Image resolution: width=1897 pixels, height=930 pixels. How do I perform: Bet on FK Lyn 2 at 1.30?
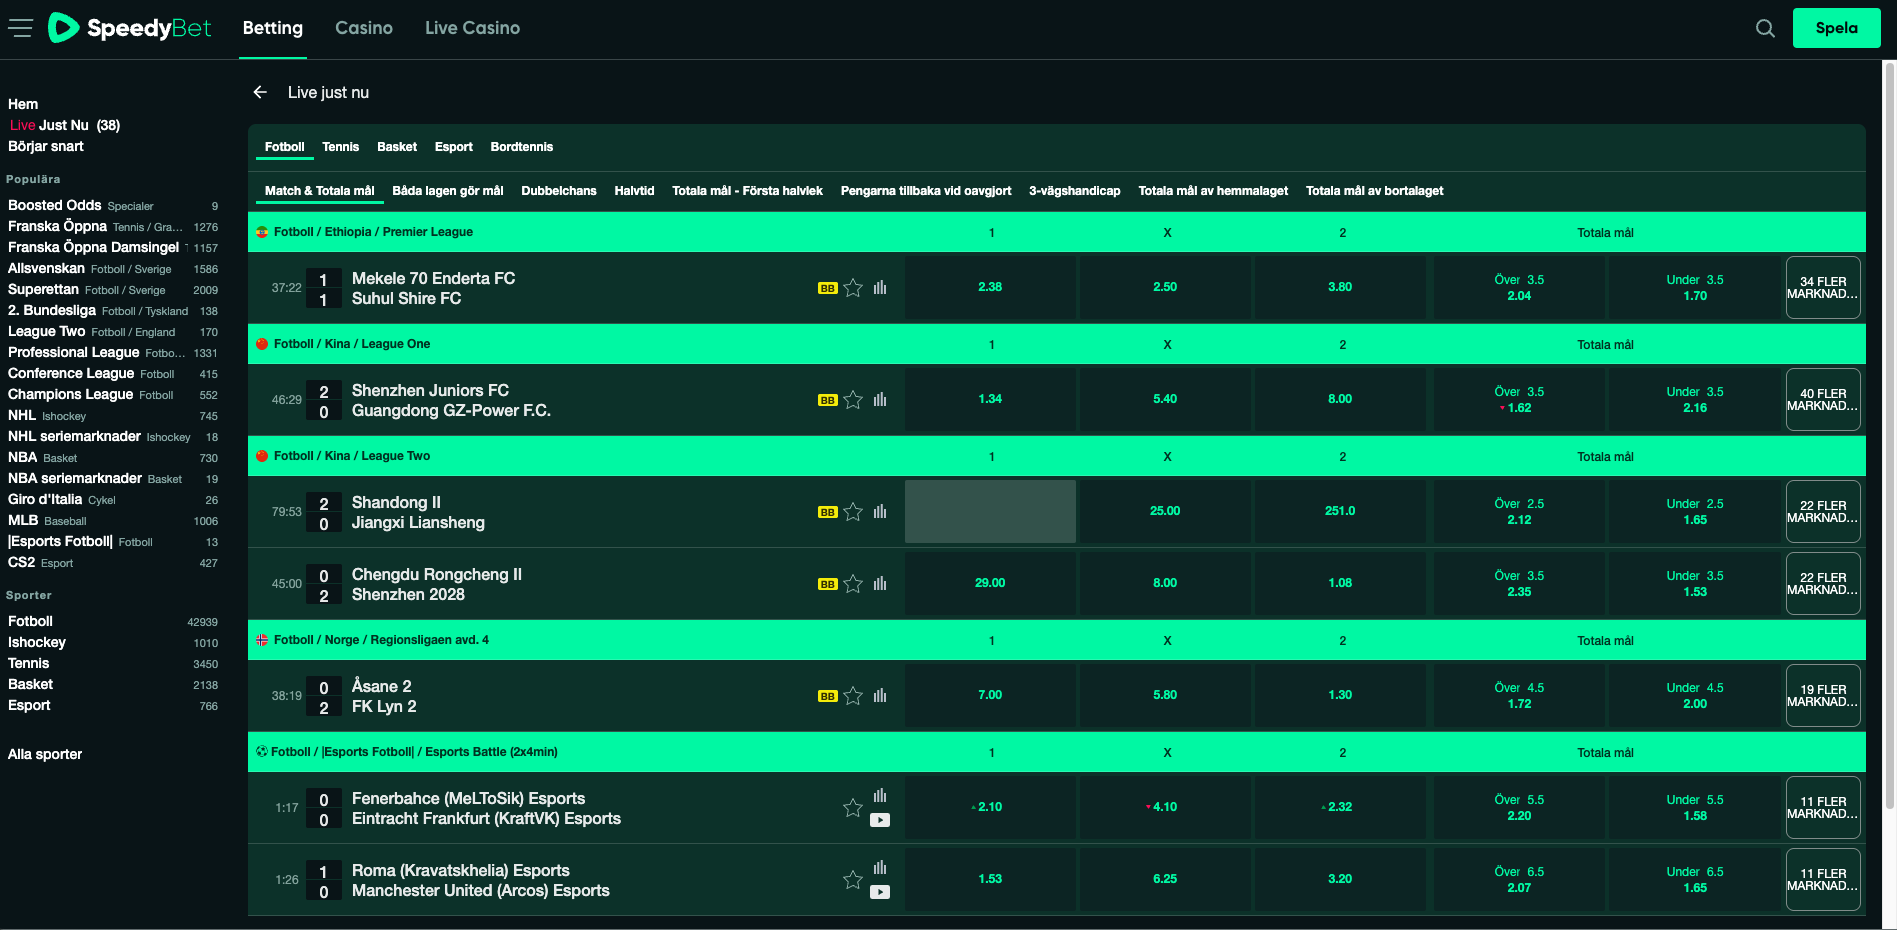coord(1340,696)
